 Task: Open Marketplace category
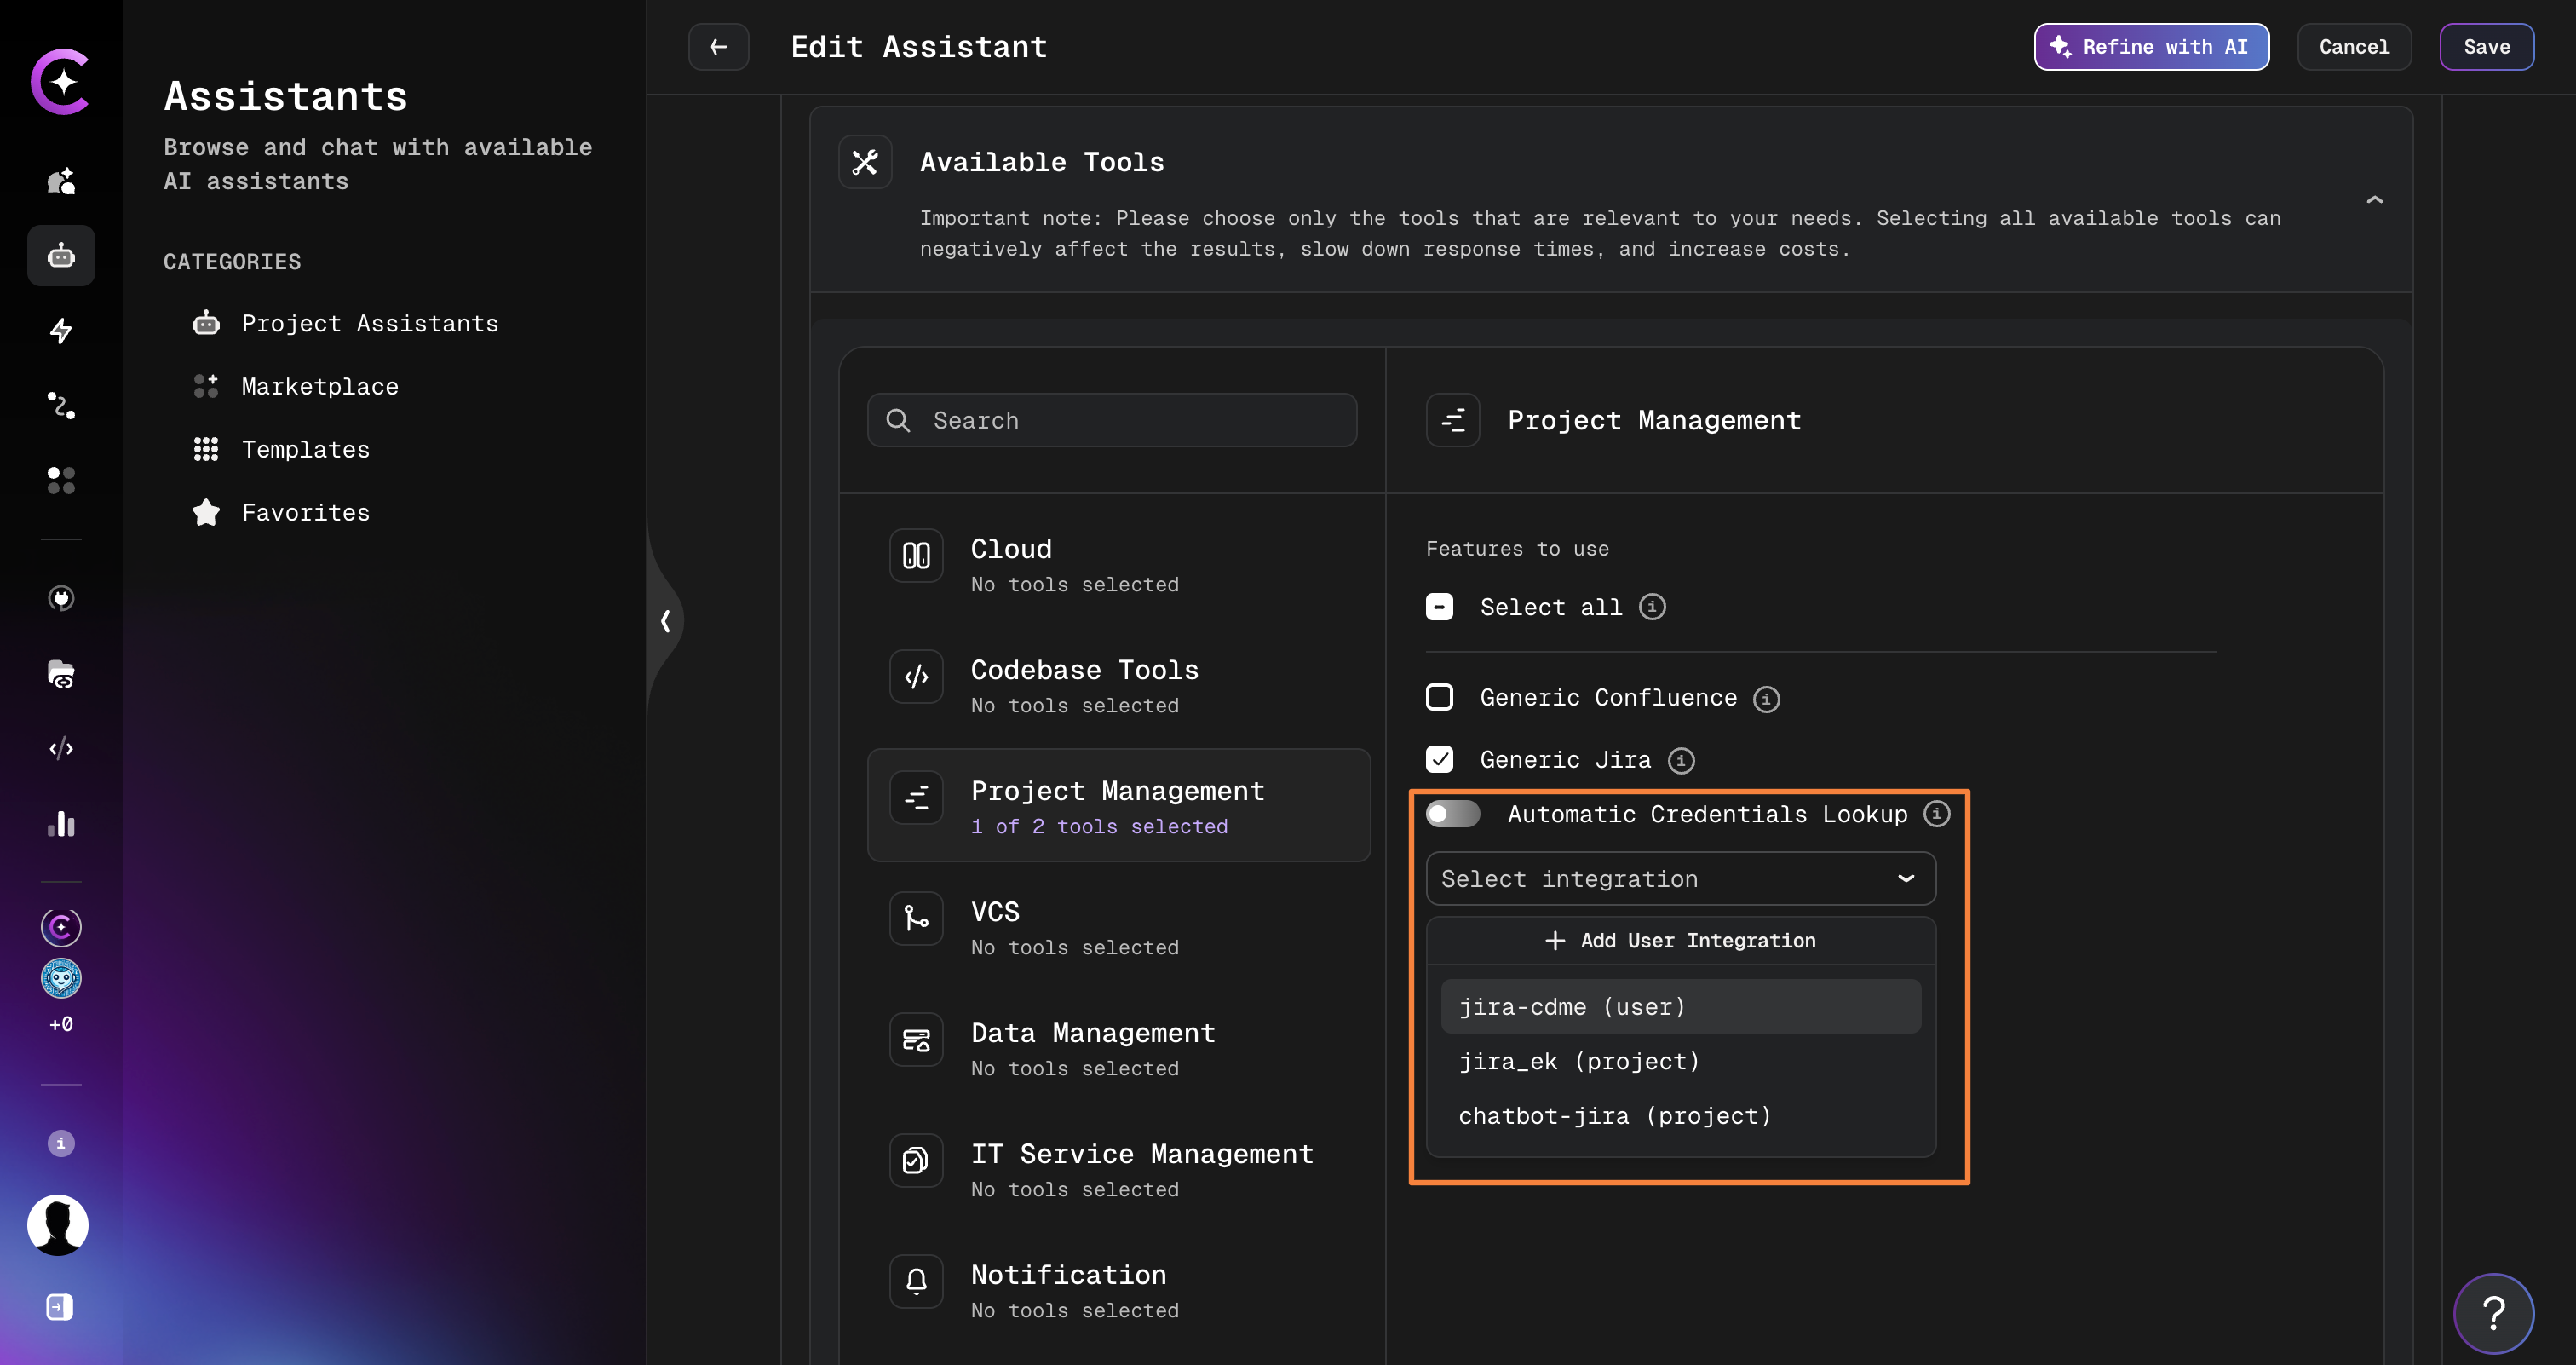click(295, 387)
